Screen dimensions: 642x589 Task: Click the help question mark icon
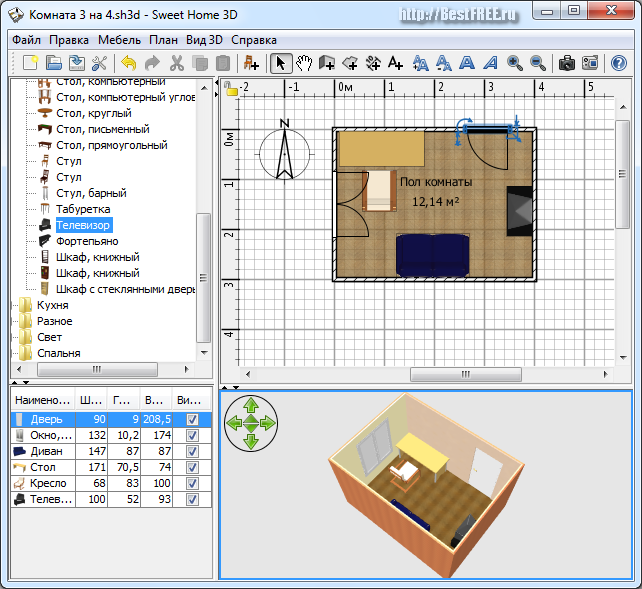pos(618,63)
